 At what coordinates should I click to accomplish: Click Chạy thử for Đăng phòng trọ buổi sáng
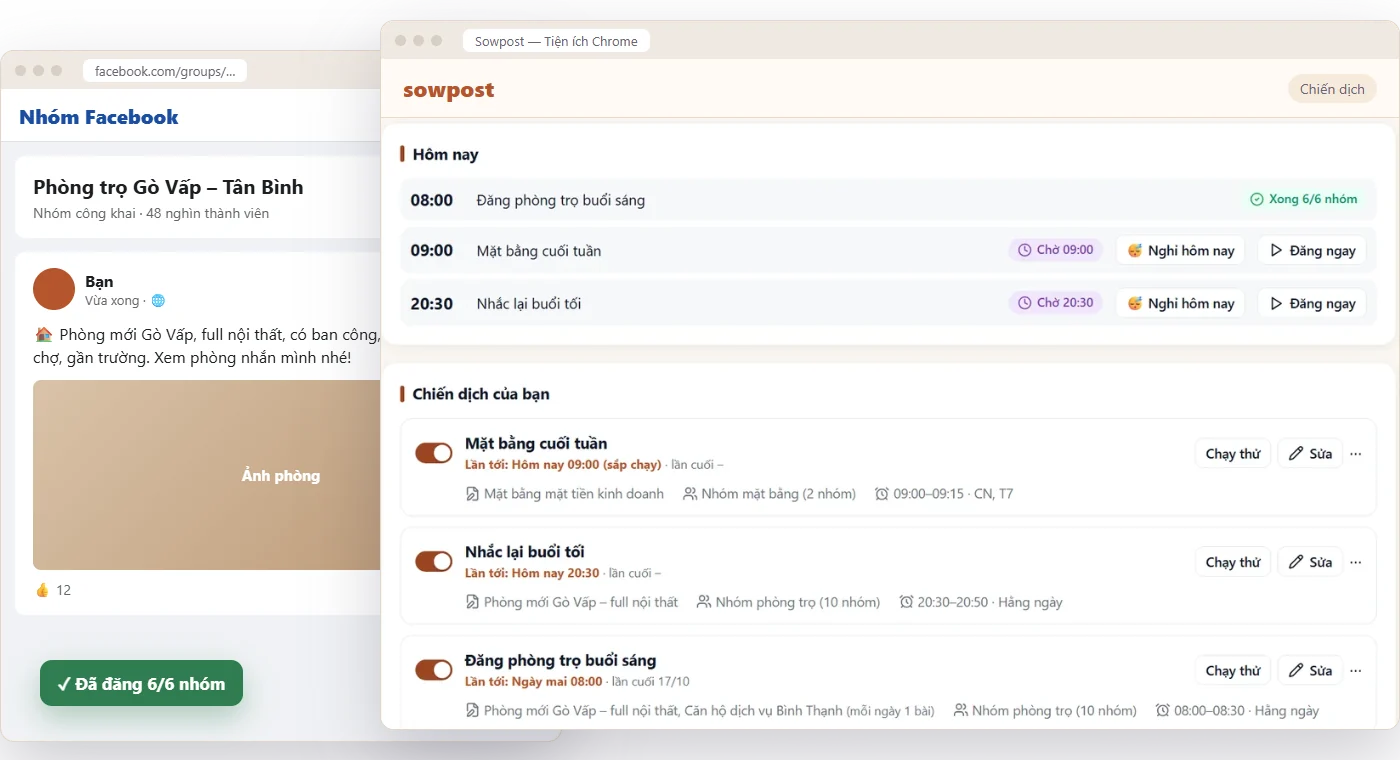coord(1232,670)
